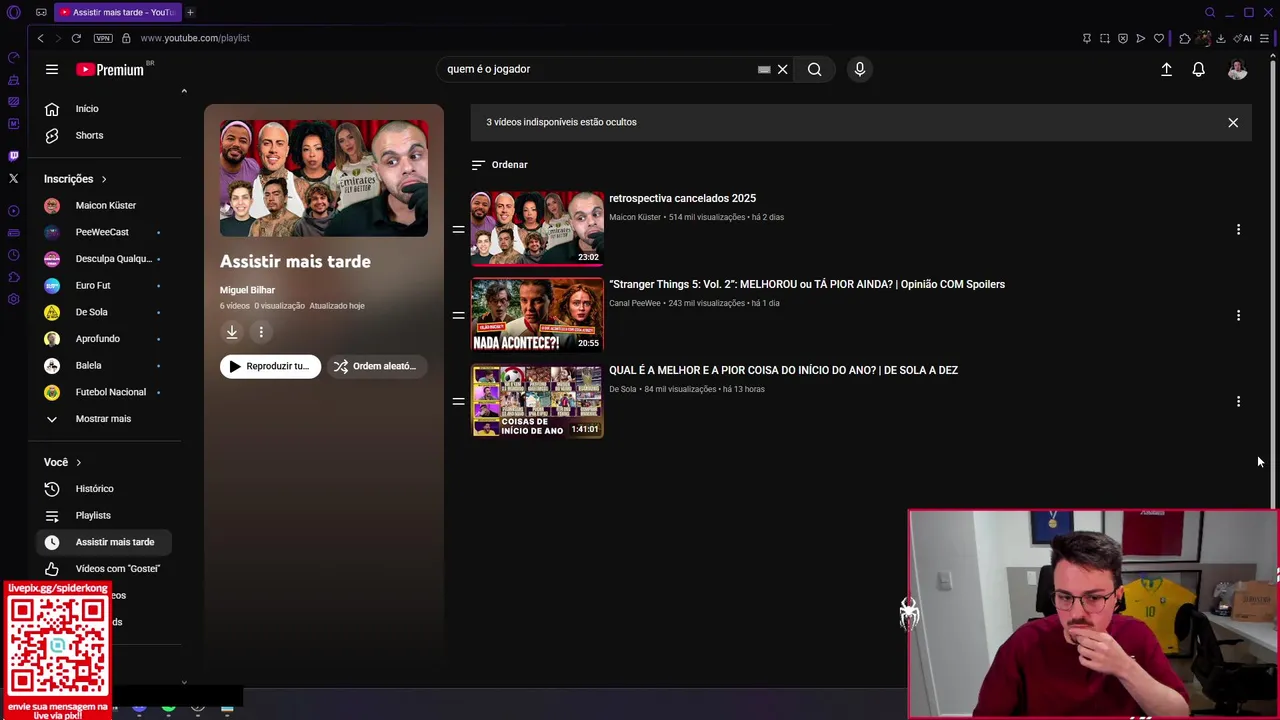Open Maicon Küster subscription channel
The image size is (1280, 720).
tap(105, 205)
